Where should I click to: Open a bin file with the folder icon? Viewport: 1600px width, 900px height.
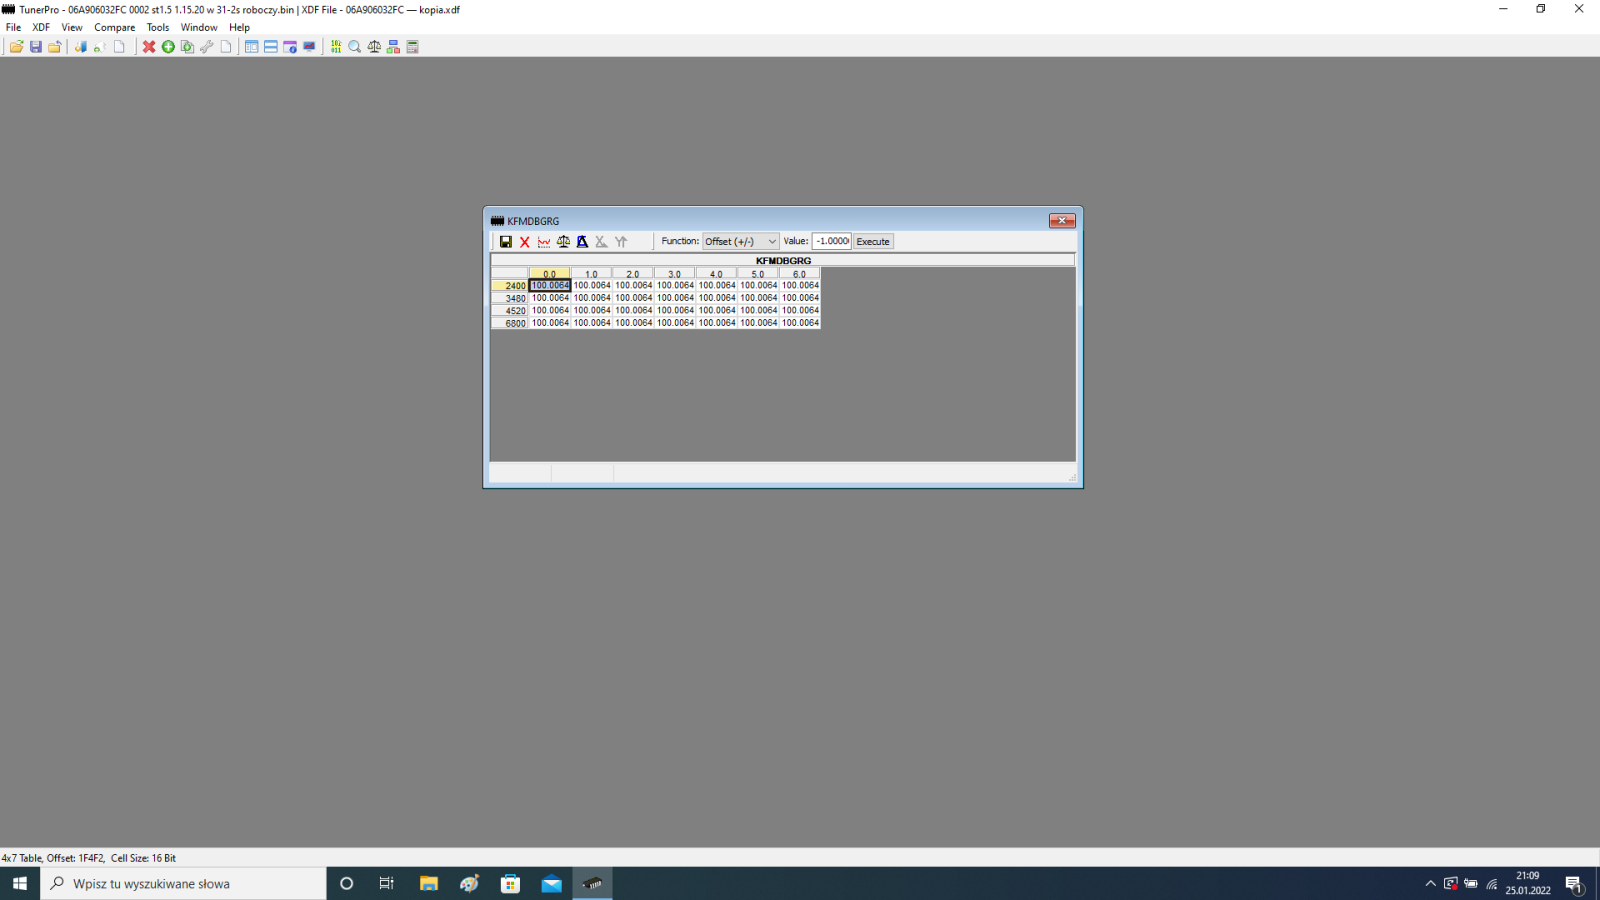[x=16, y=47]
